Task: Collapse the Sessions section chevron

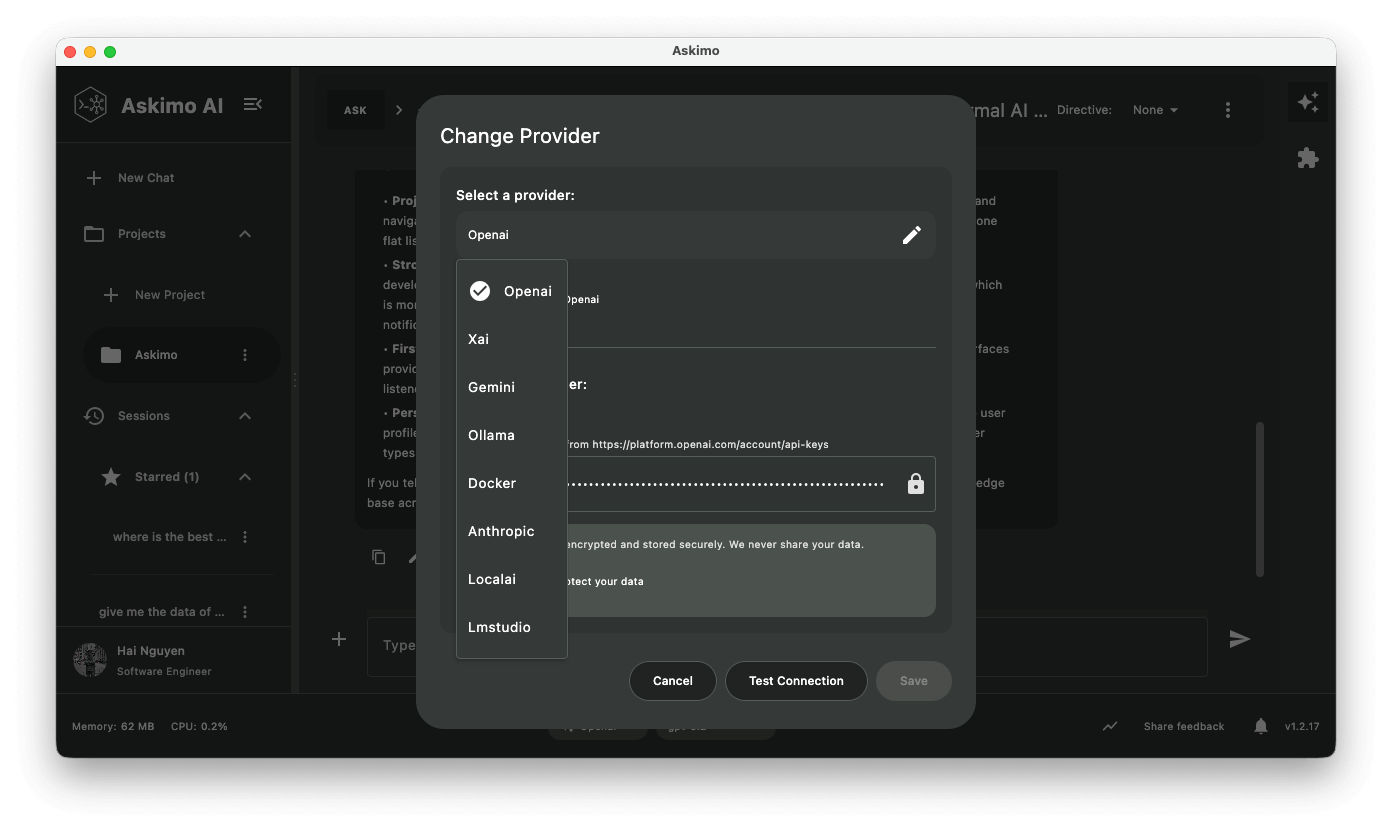Action: 245,416
